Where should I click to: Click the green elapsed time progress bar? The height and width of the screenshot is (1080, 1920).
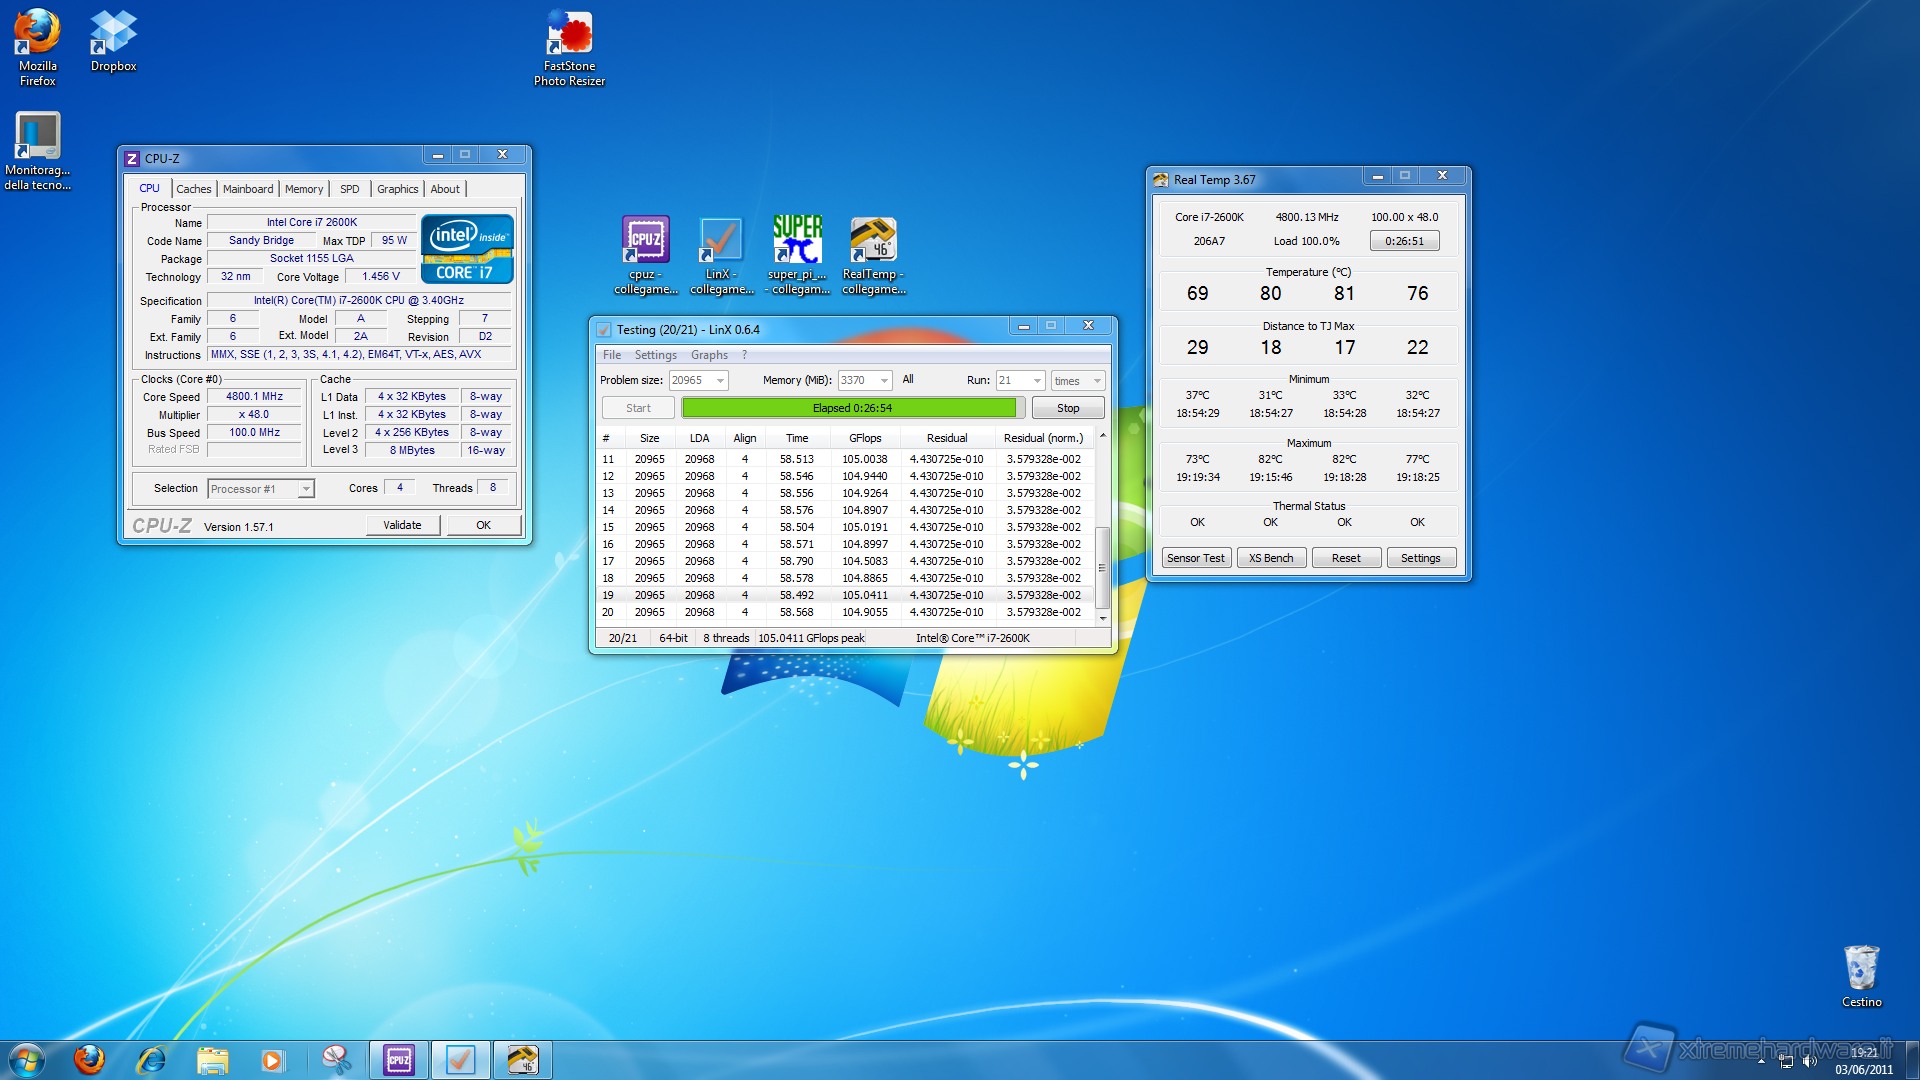tap(850, 408)
